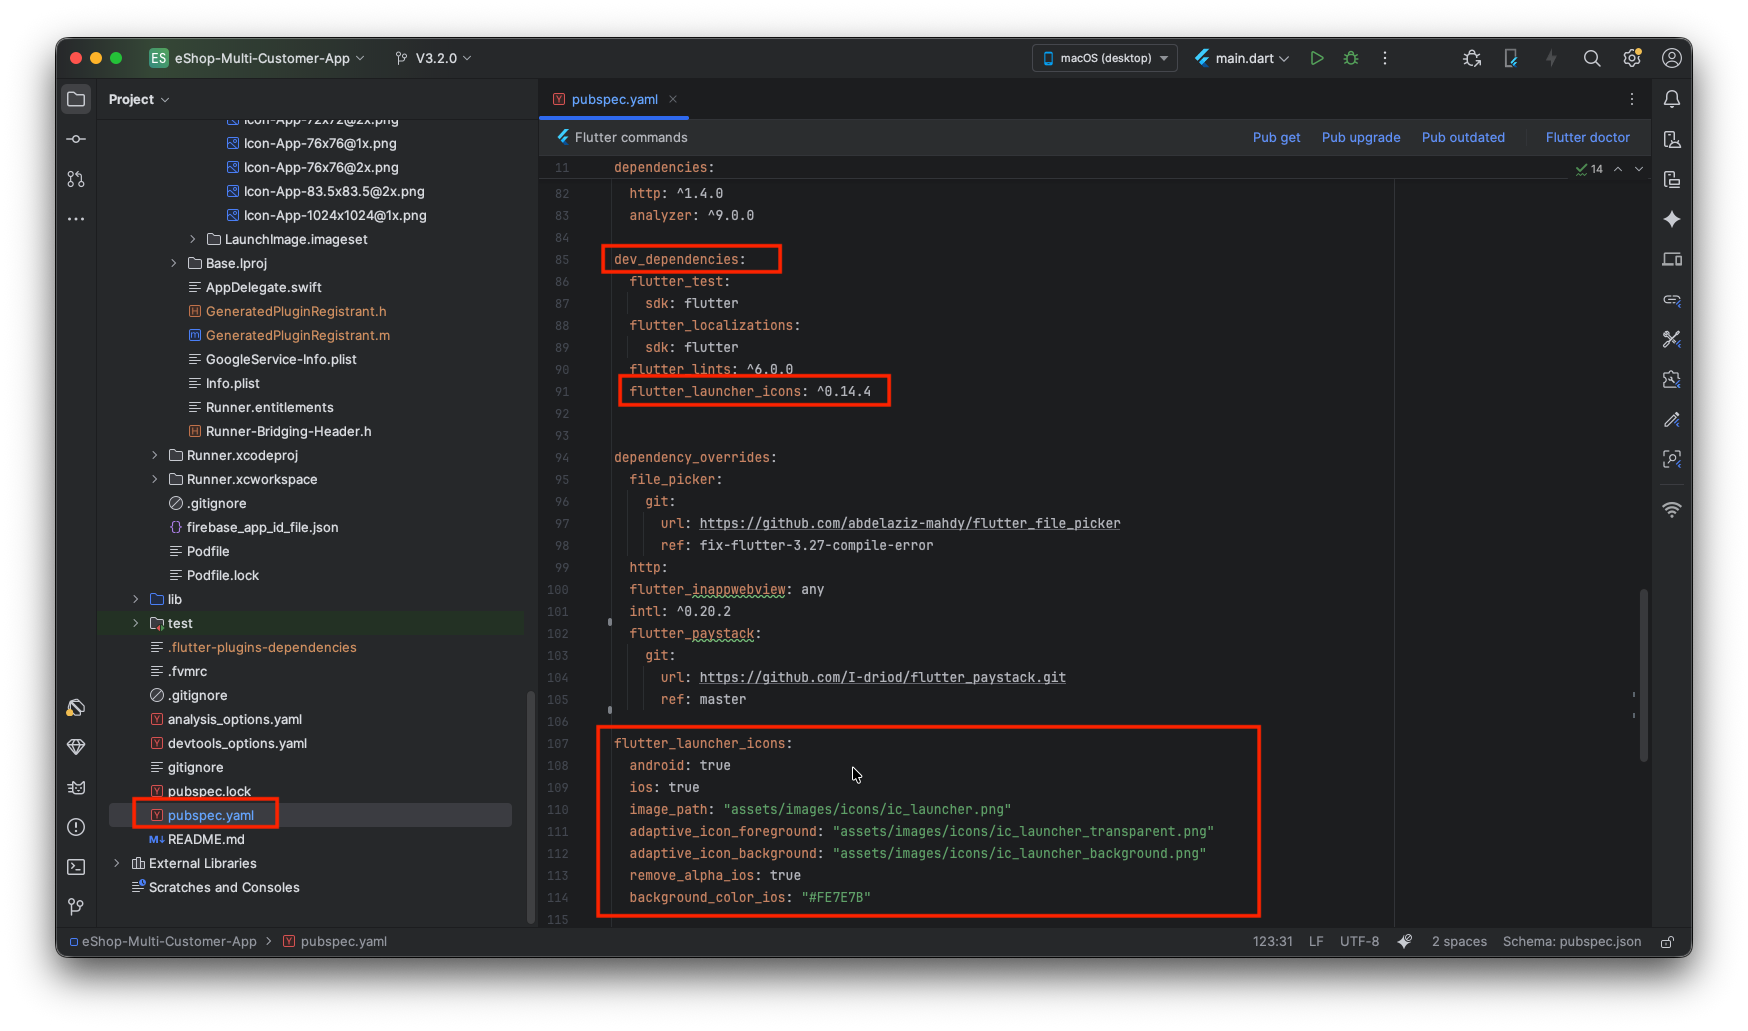Open Search Everywhere with the magnifier icon
Image resolution: width=1748 pixels, height=1031 pixels.
click(x=1592, y=58)
